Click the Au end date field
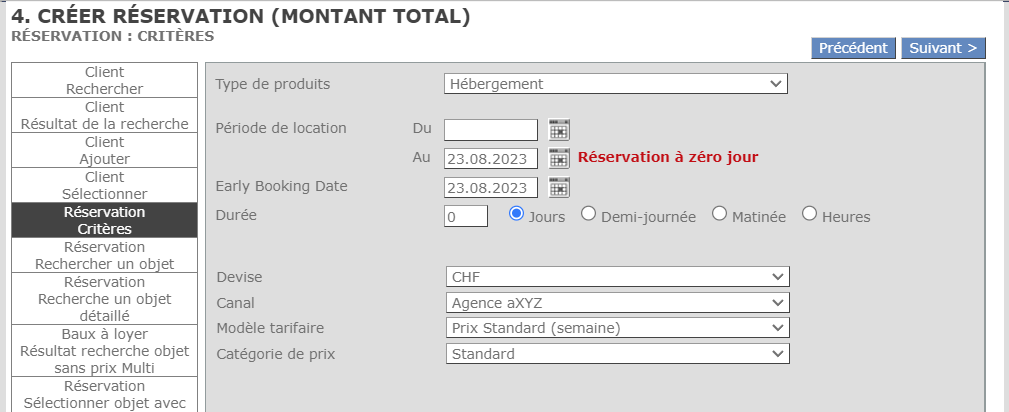Viewport: 1009px width, 412px height. (x=491, y=158)
